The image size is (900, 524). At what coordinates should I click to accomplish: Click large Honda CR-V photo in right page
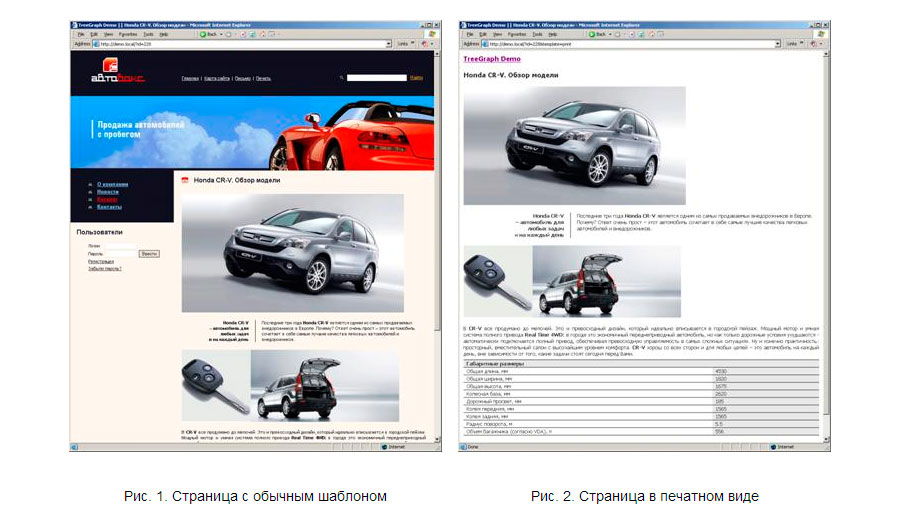tap(575, 146)
